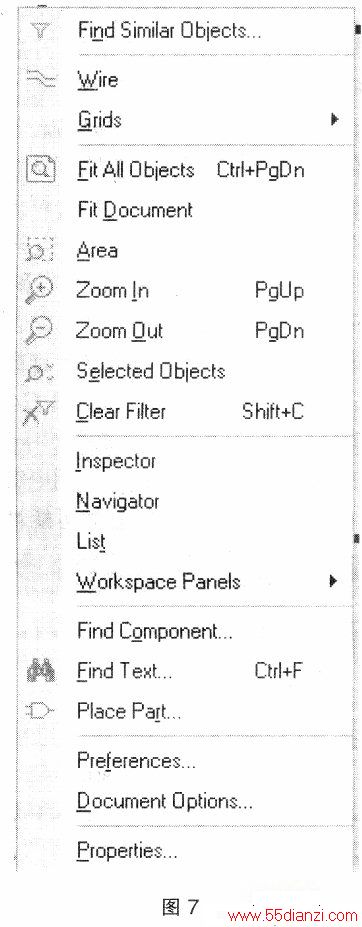The width and height of the screenshot is (362, 927).
Task: Open the Grids menu entry
Action: pyautogui.click(x=209, y=121)
